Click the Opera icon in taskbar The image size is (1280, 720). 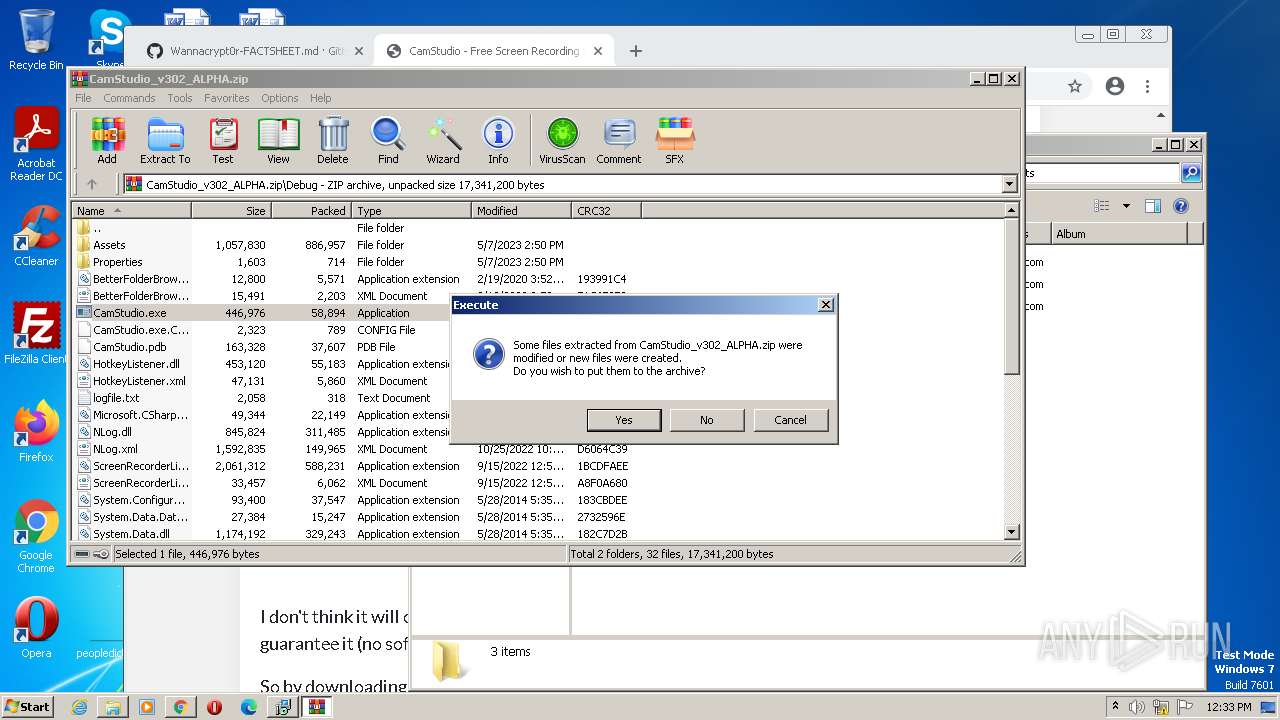214,707
